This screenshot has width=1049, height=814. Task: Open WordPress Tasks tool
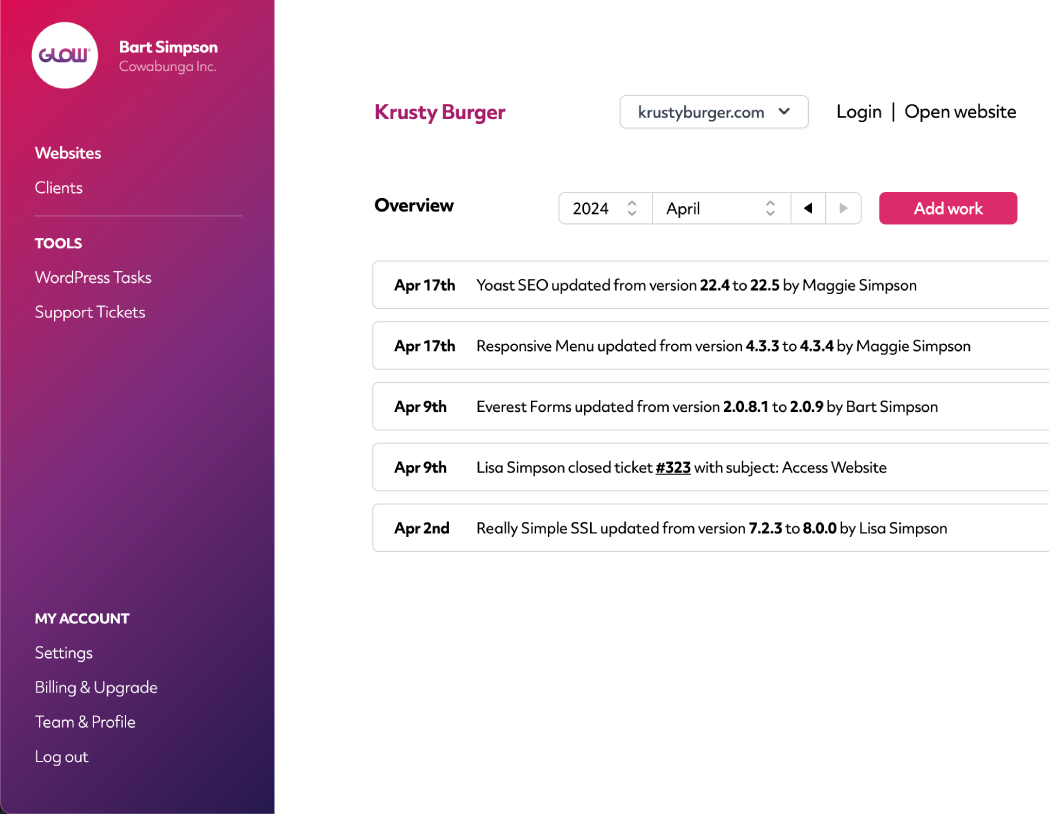click(x=93, y=278)
